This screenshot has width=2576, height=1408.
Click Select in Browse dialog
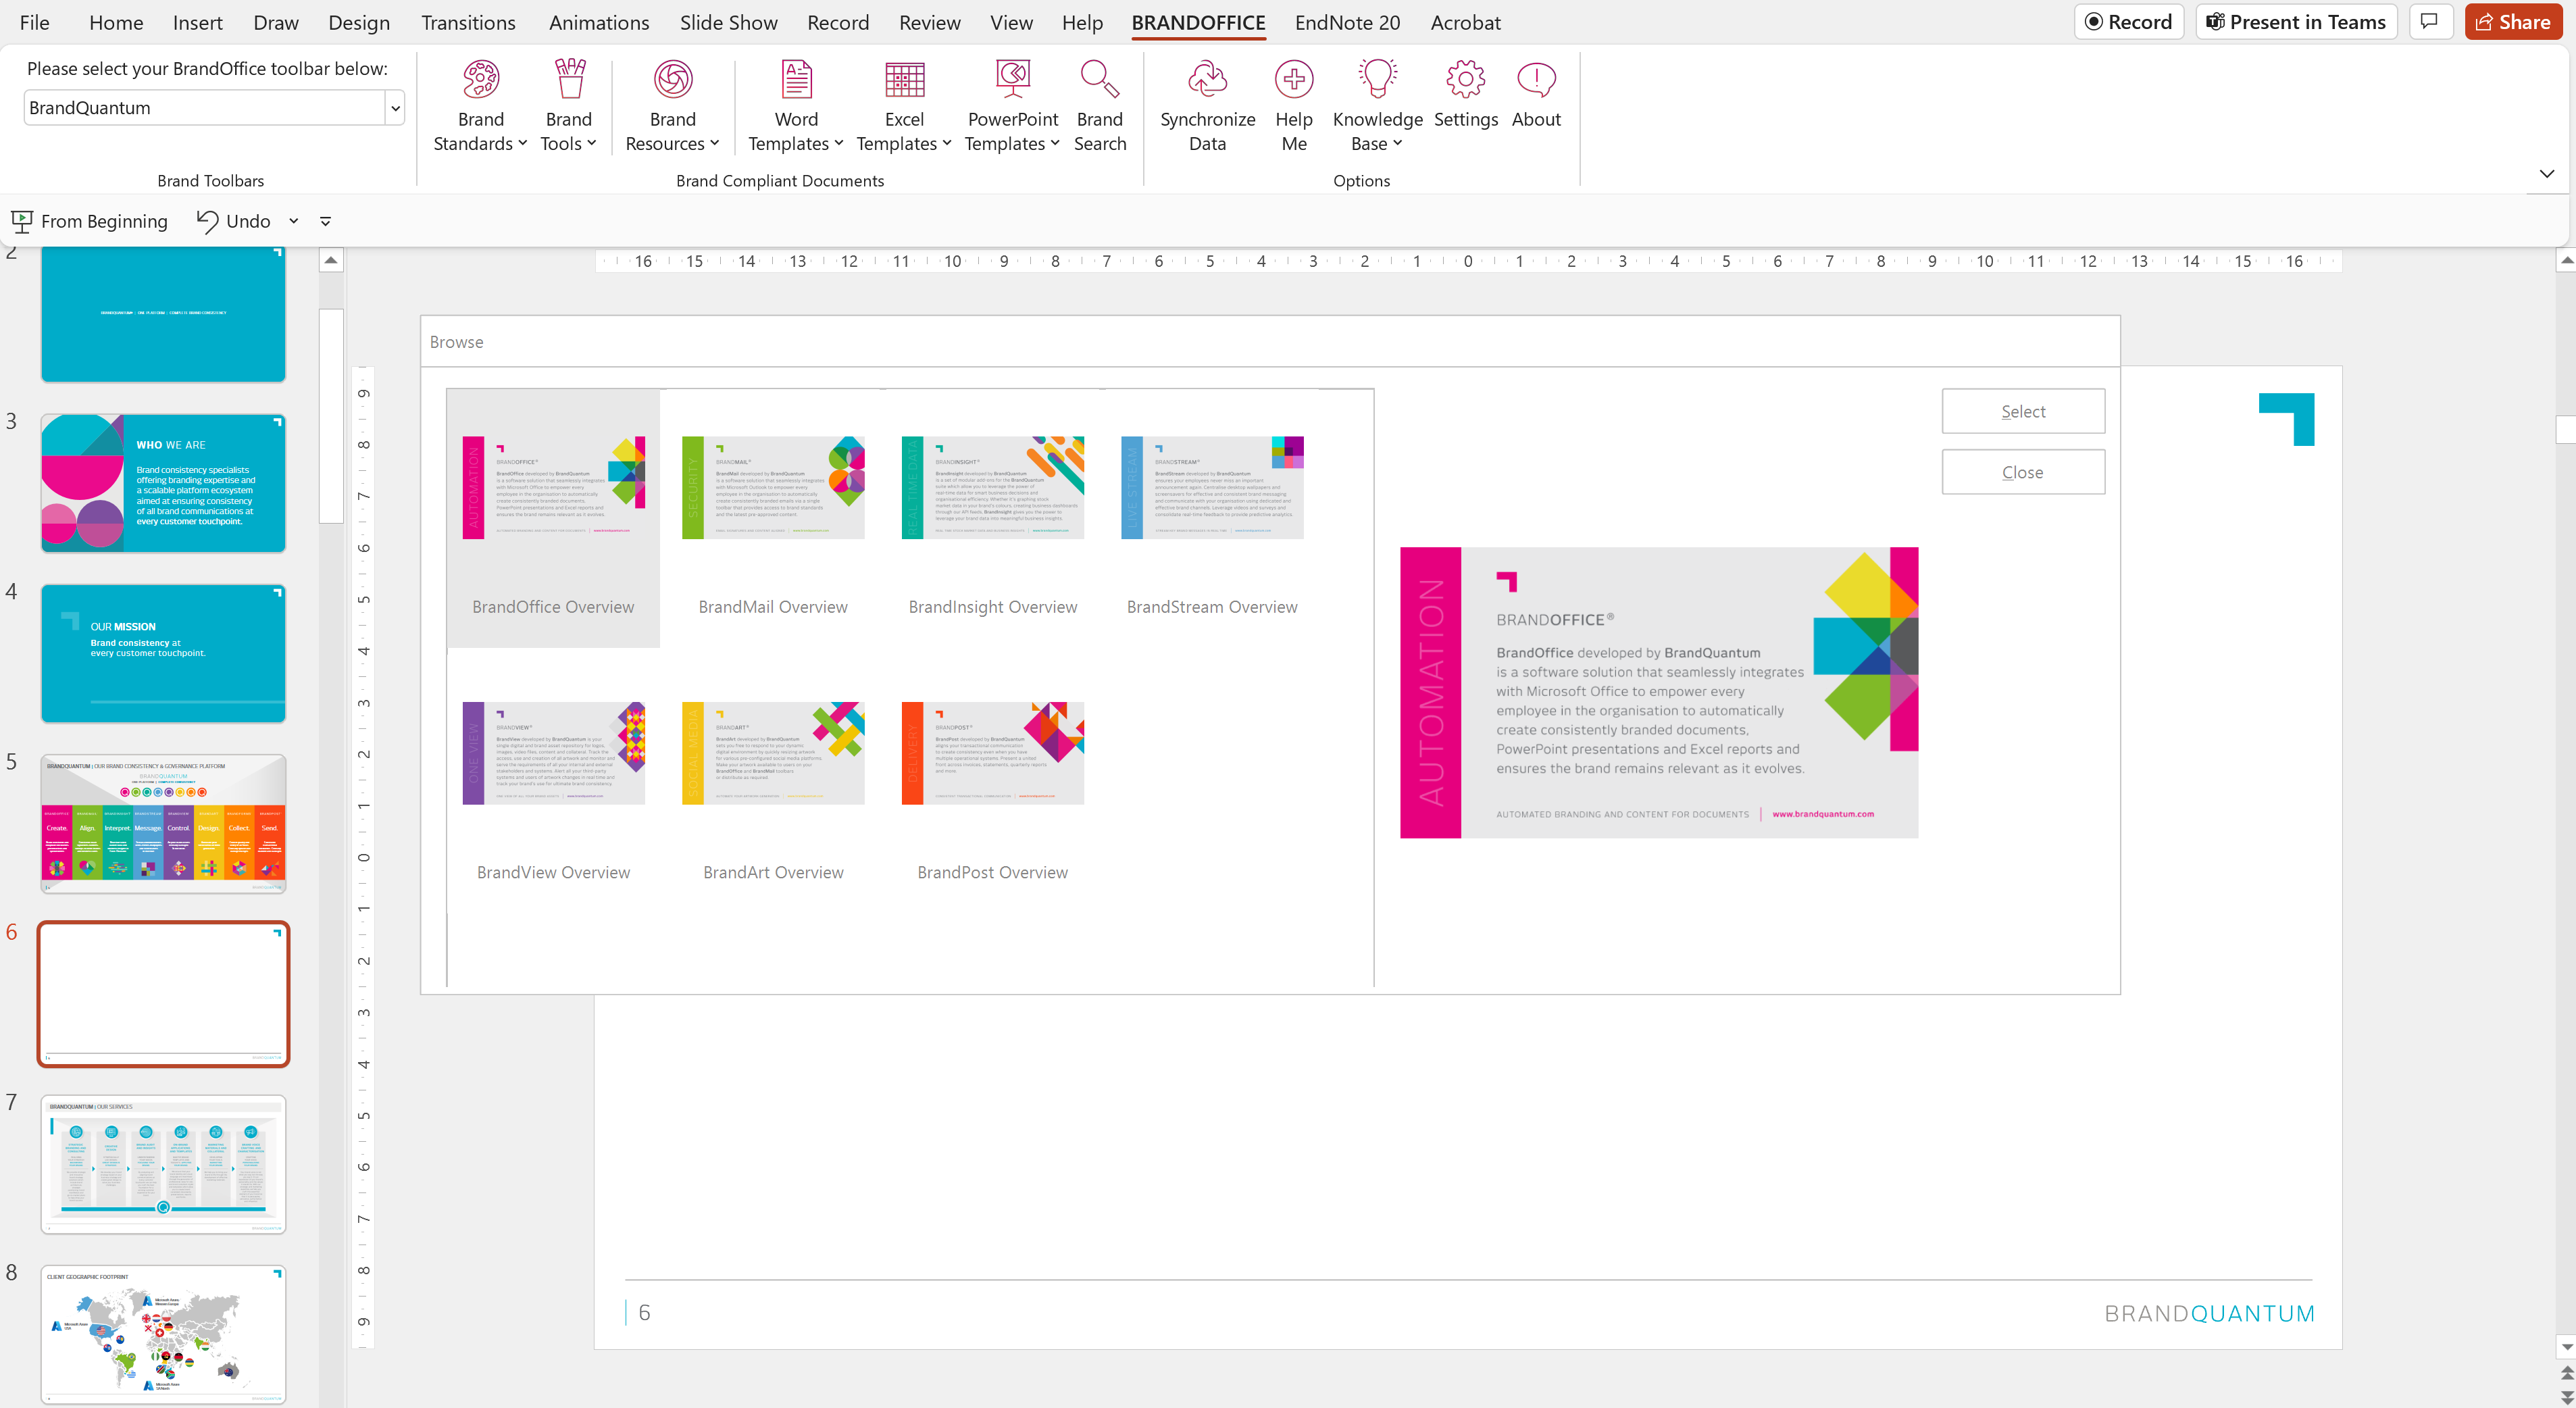coord(2023,411)
